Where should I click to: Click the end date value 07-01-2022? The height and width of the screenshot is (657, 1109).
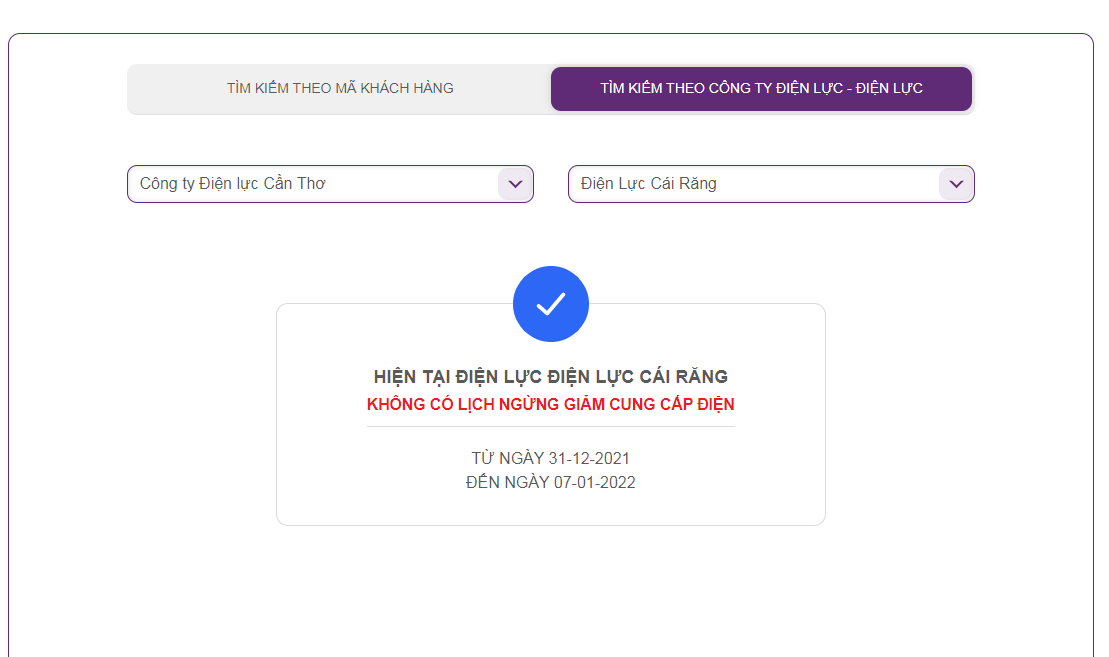coord(594,482)
